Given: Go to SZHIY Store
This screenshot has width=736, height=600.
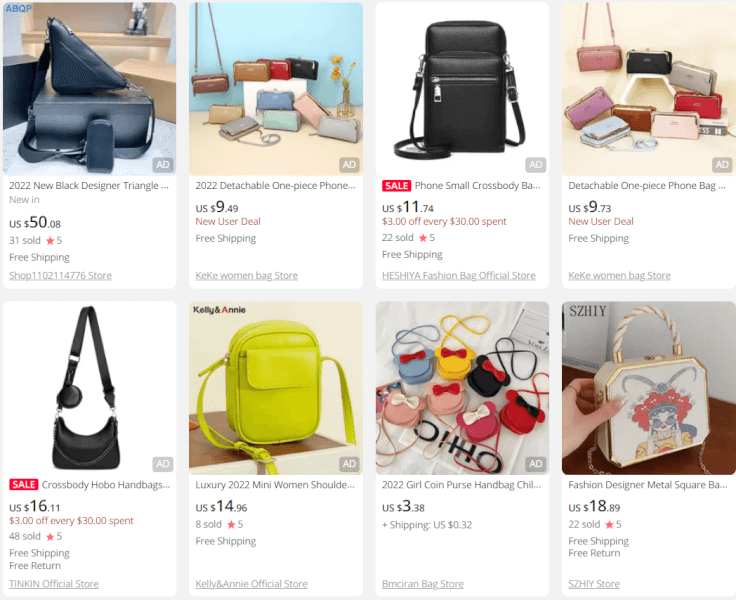Looking at the screenshot, I should click(594, 584).
